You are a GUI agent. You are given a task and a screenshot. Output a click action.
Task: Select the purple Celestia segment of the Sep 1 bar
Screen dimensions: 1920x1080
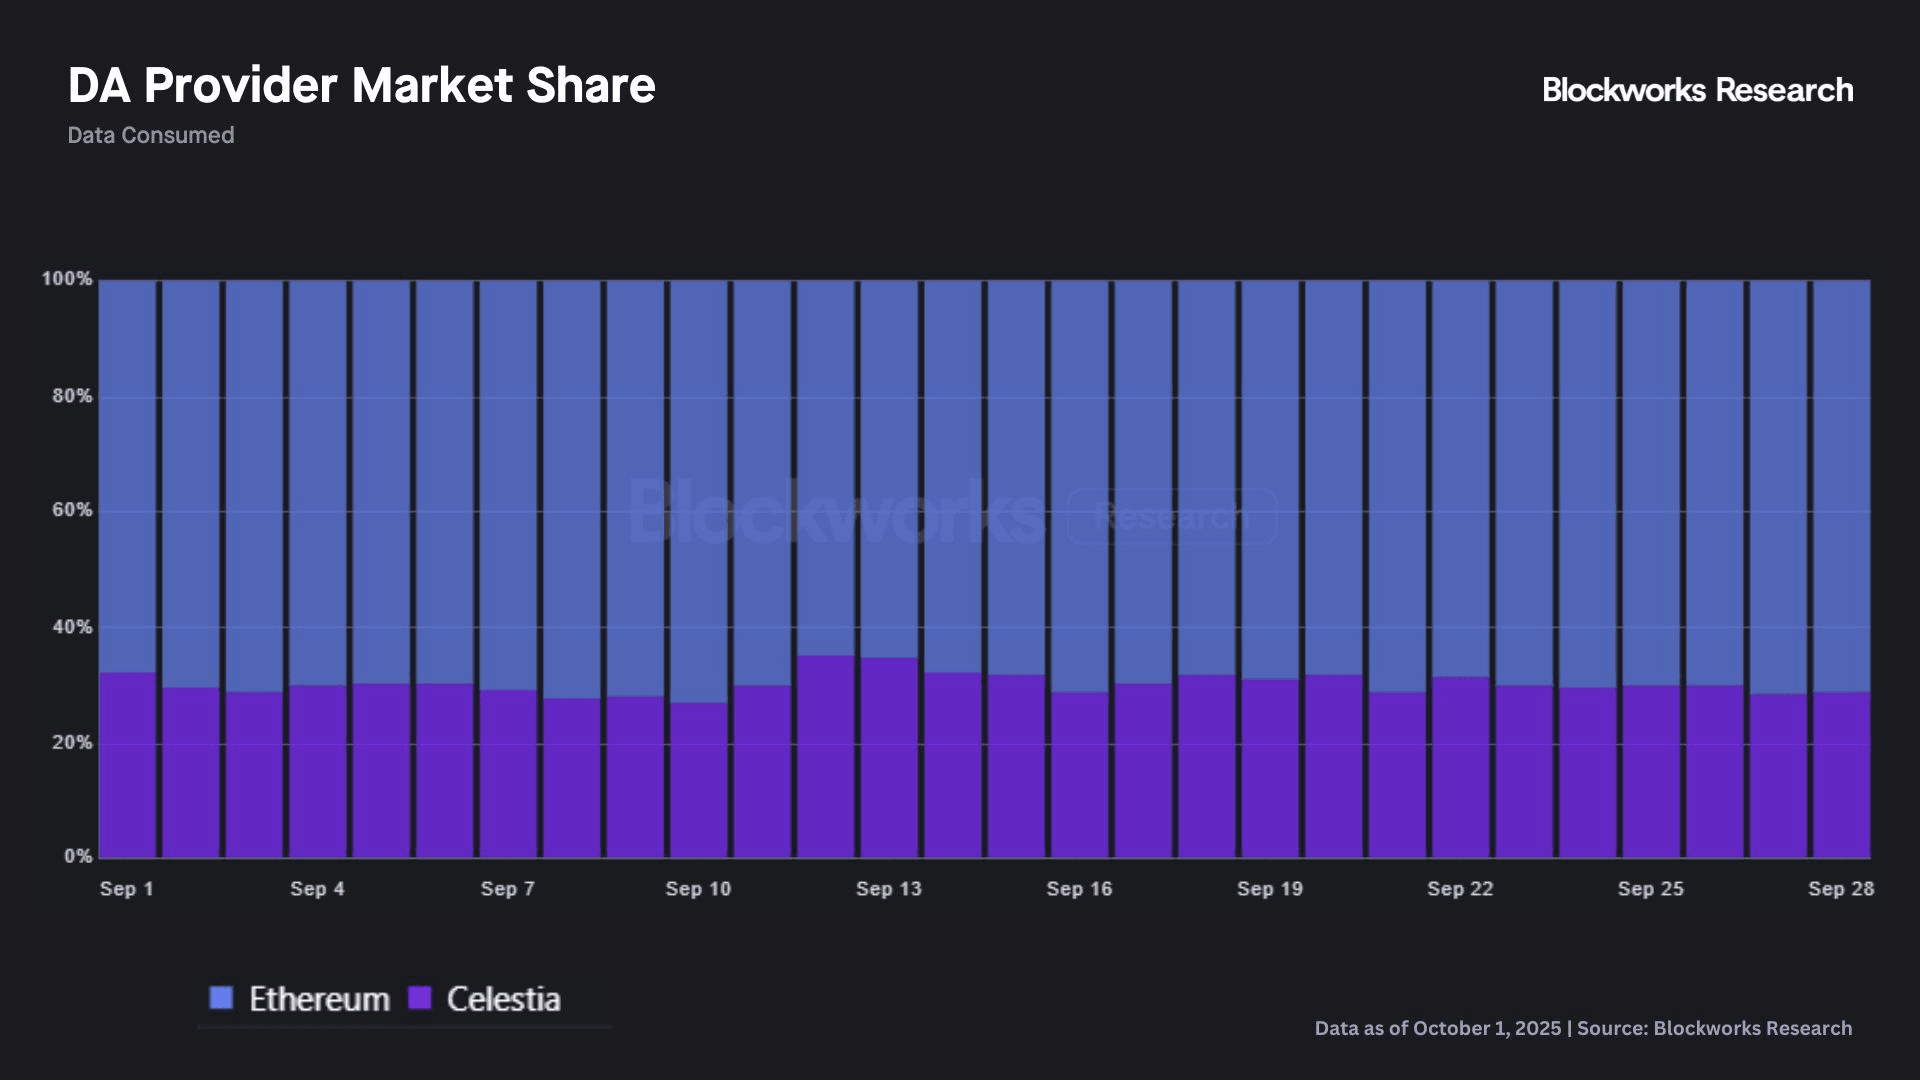point(128,765)
